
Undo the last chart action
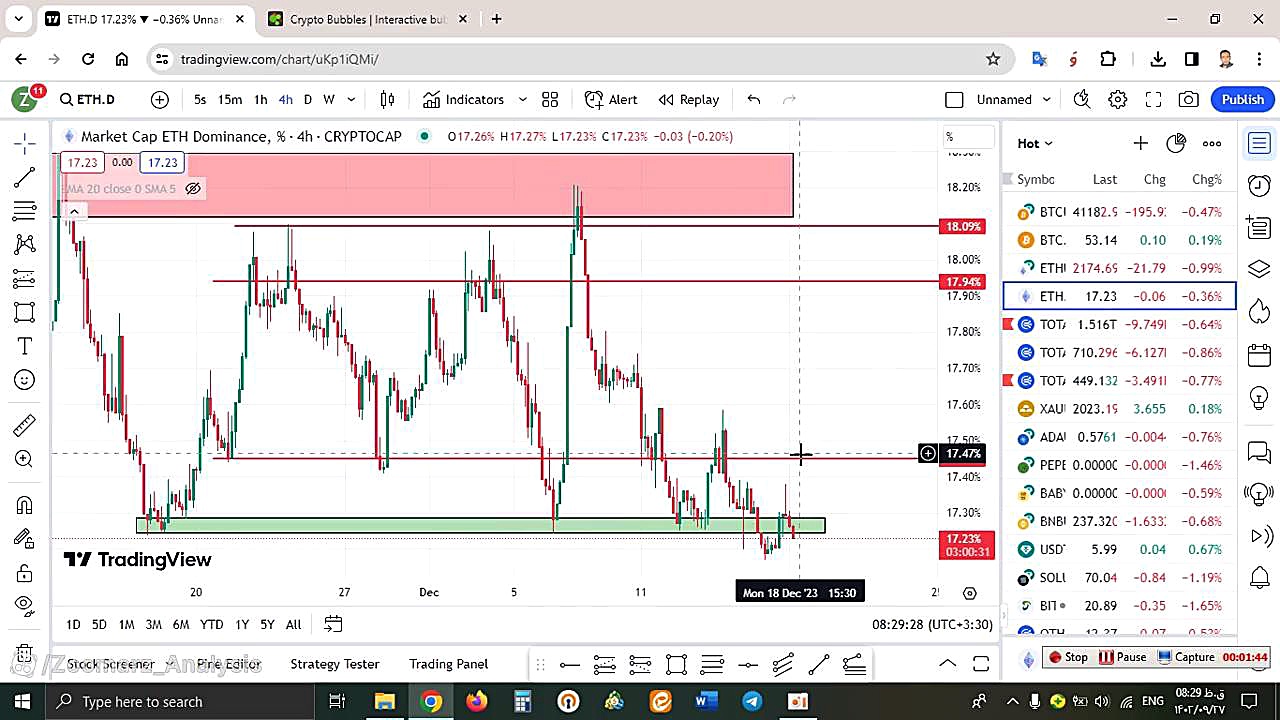pyautogui.click(x=754, y=99)
